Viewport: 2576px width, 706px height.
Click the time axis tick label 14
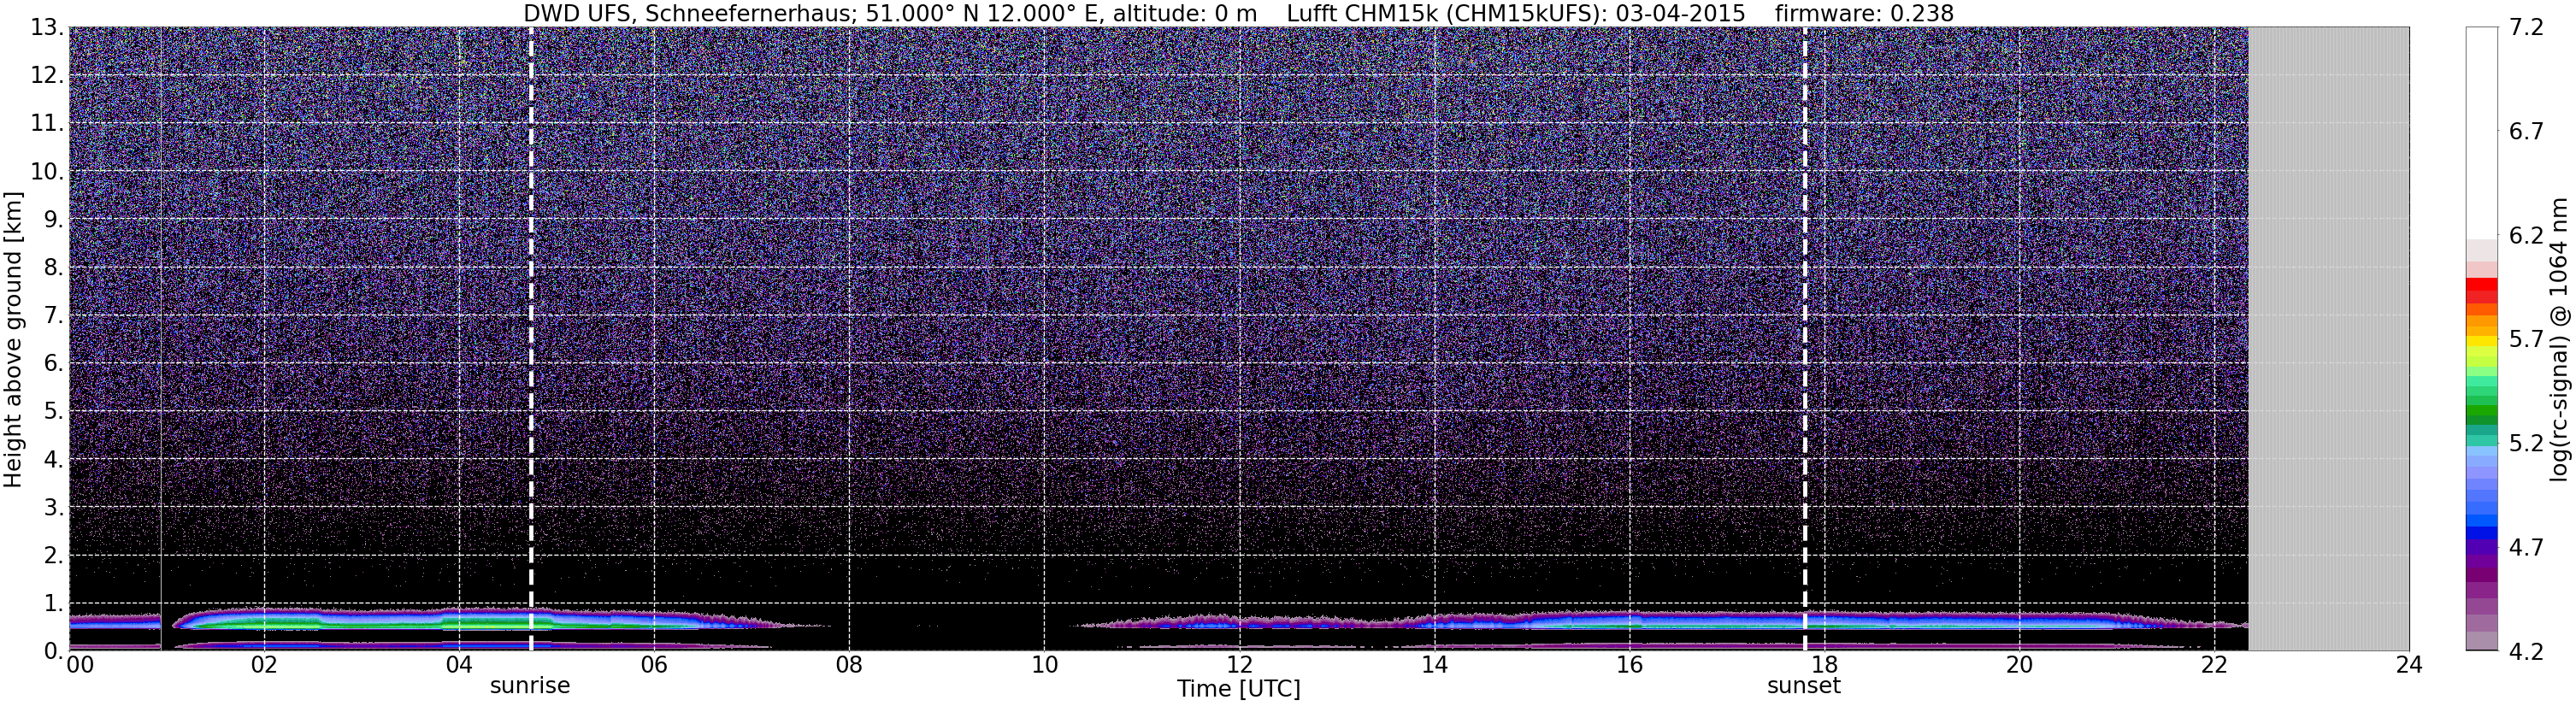(x=1434, y=666)
